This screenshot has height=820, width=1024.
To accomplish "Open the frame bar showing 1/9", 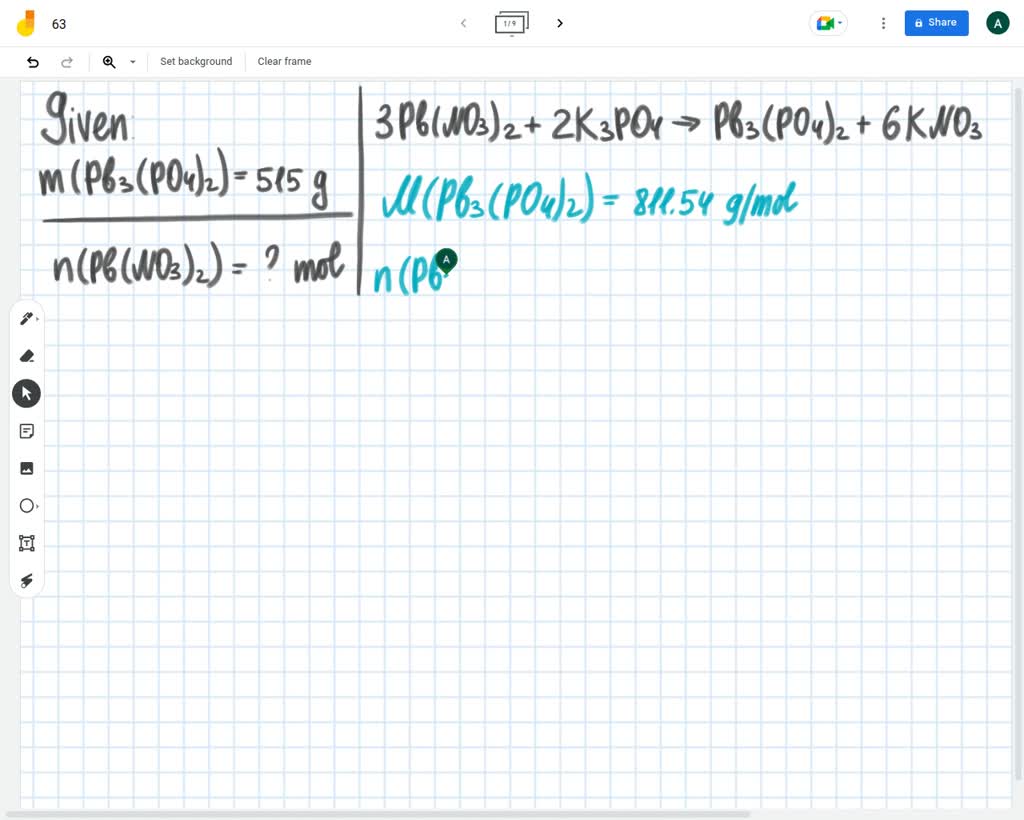I will [x=511, y=23].
